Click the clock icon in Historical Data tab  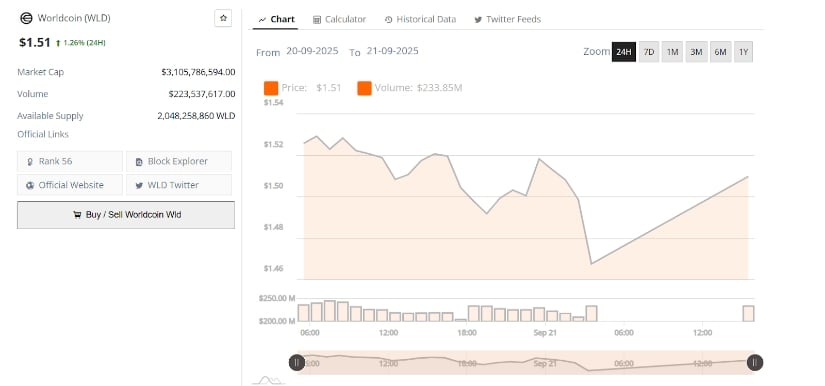(x=388, y=20)
